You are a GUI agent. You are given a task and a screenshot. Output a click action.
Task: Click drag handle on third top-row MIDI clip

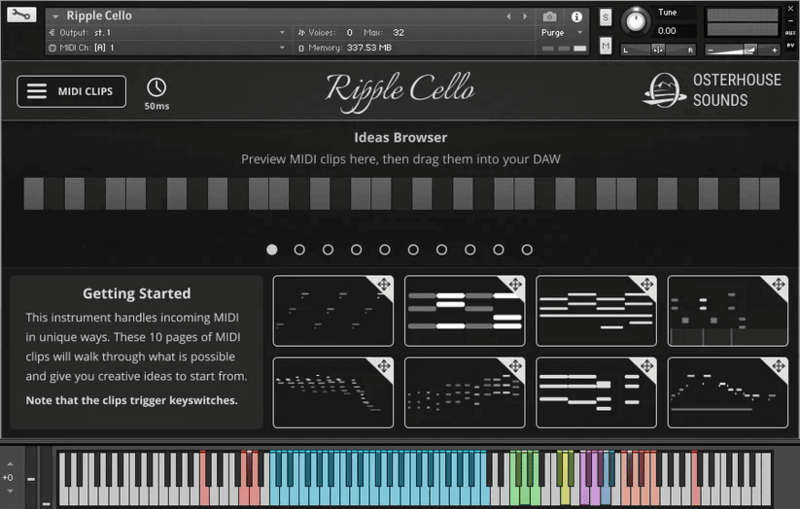click(x=647, y=284)
